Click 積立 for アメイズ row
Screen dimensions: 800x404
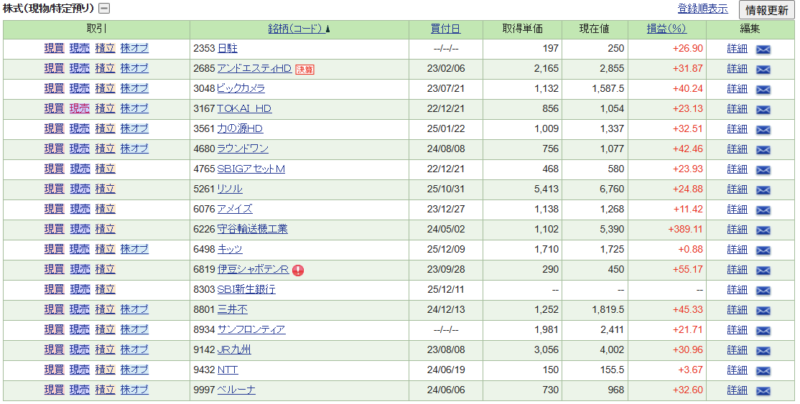[x=105, y=208]
